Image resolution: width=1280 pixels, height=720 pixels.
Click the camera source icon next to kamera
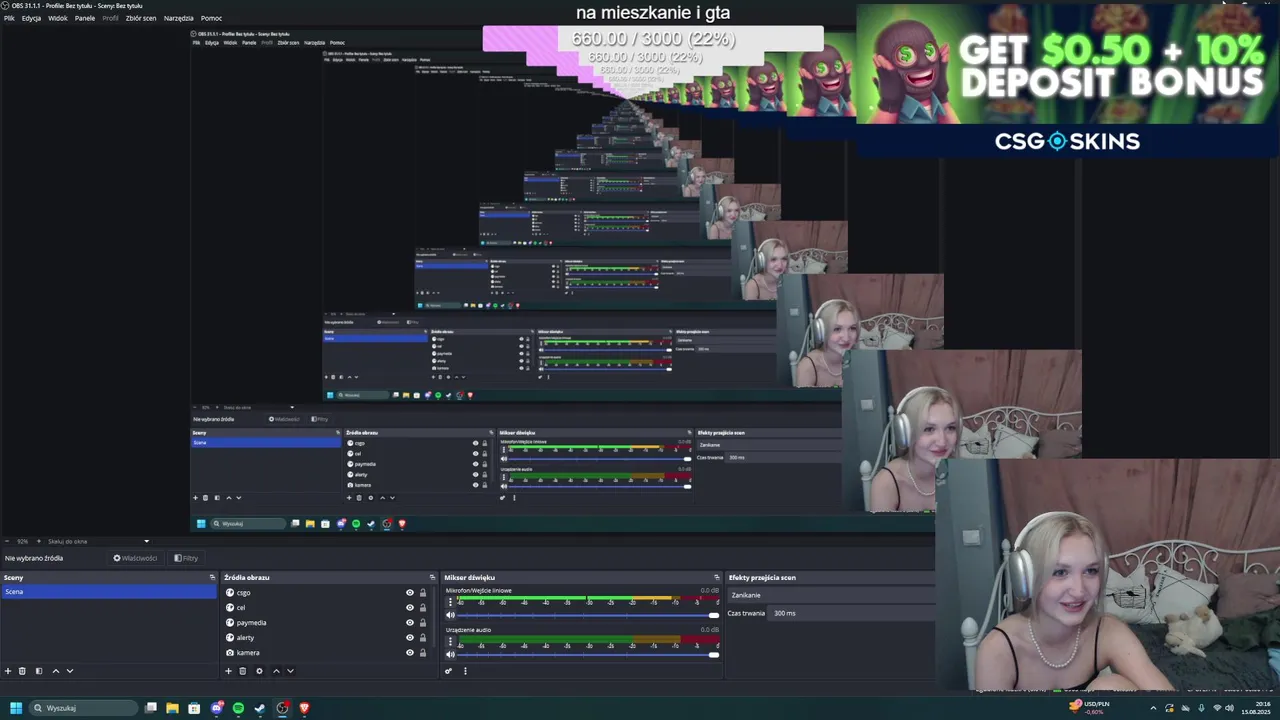tap(230, 652)
